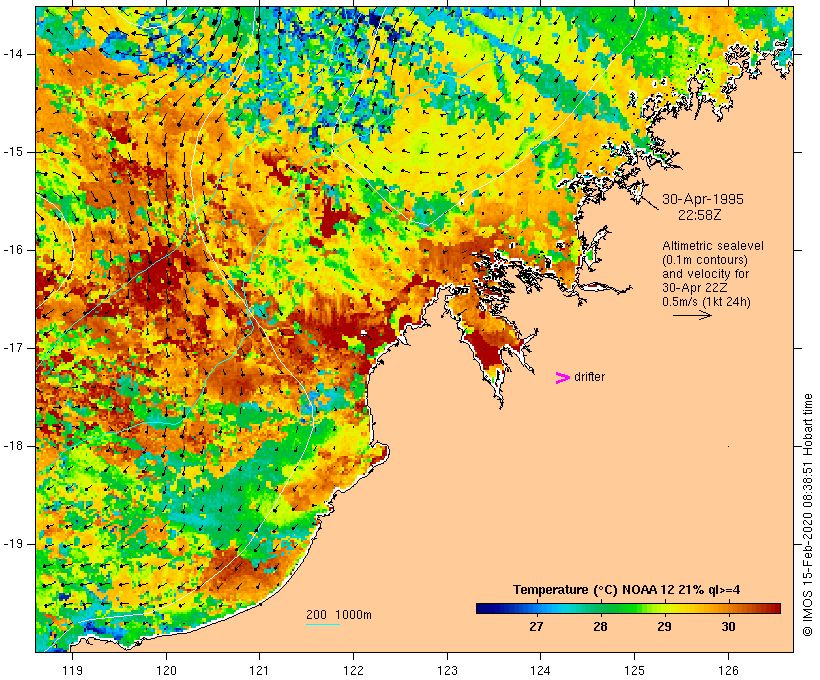Click the latitude label -17
The width and height of the screenshot is (820, 680).
[x=12, y=348]
